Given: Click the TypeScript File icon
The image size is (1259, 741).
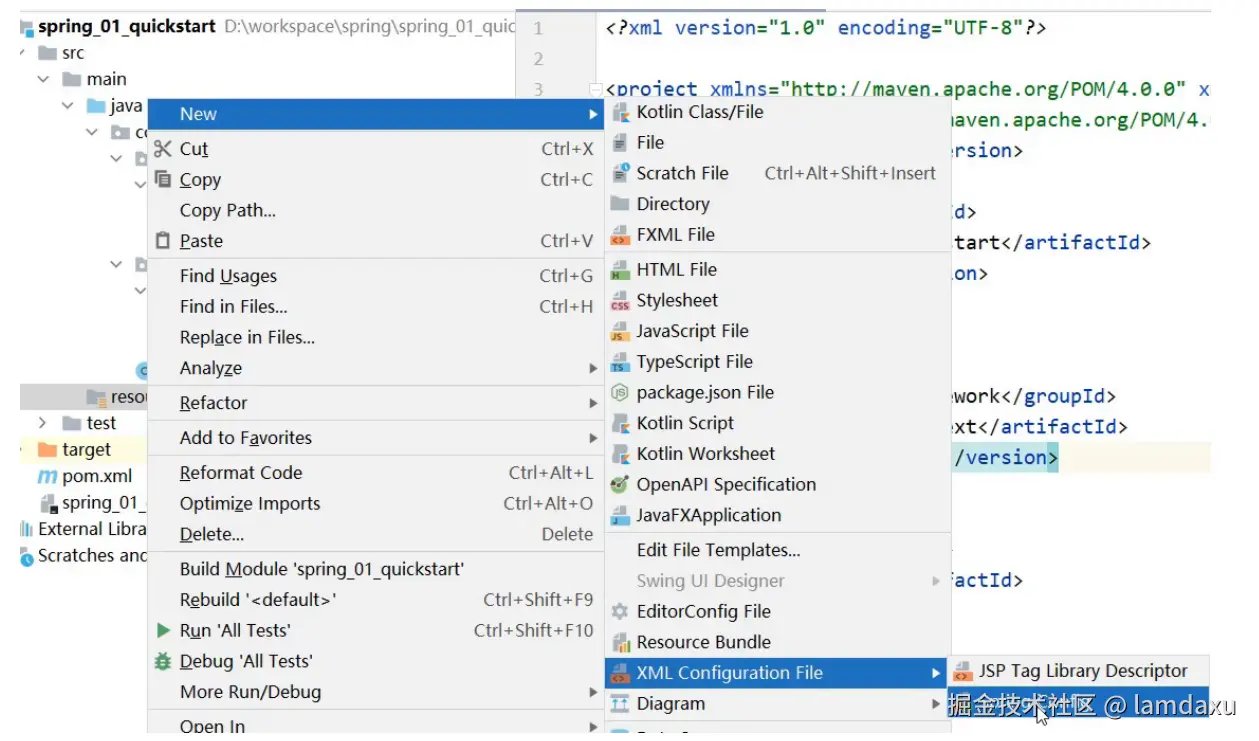Looking at the screenshot, I should (x=620, y=362).
